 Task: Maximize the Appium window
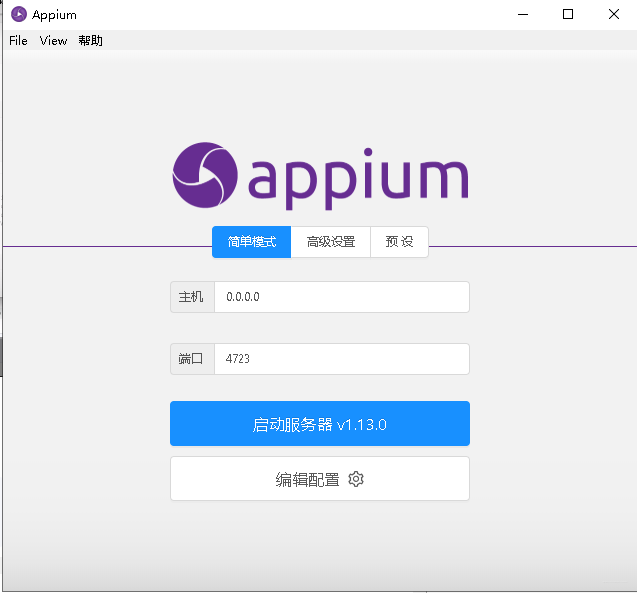[x=568, y=15]
